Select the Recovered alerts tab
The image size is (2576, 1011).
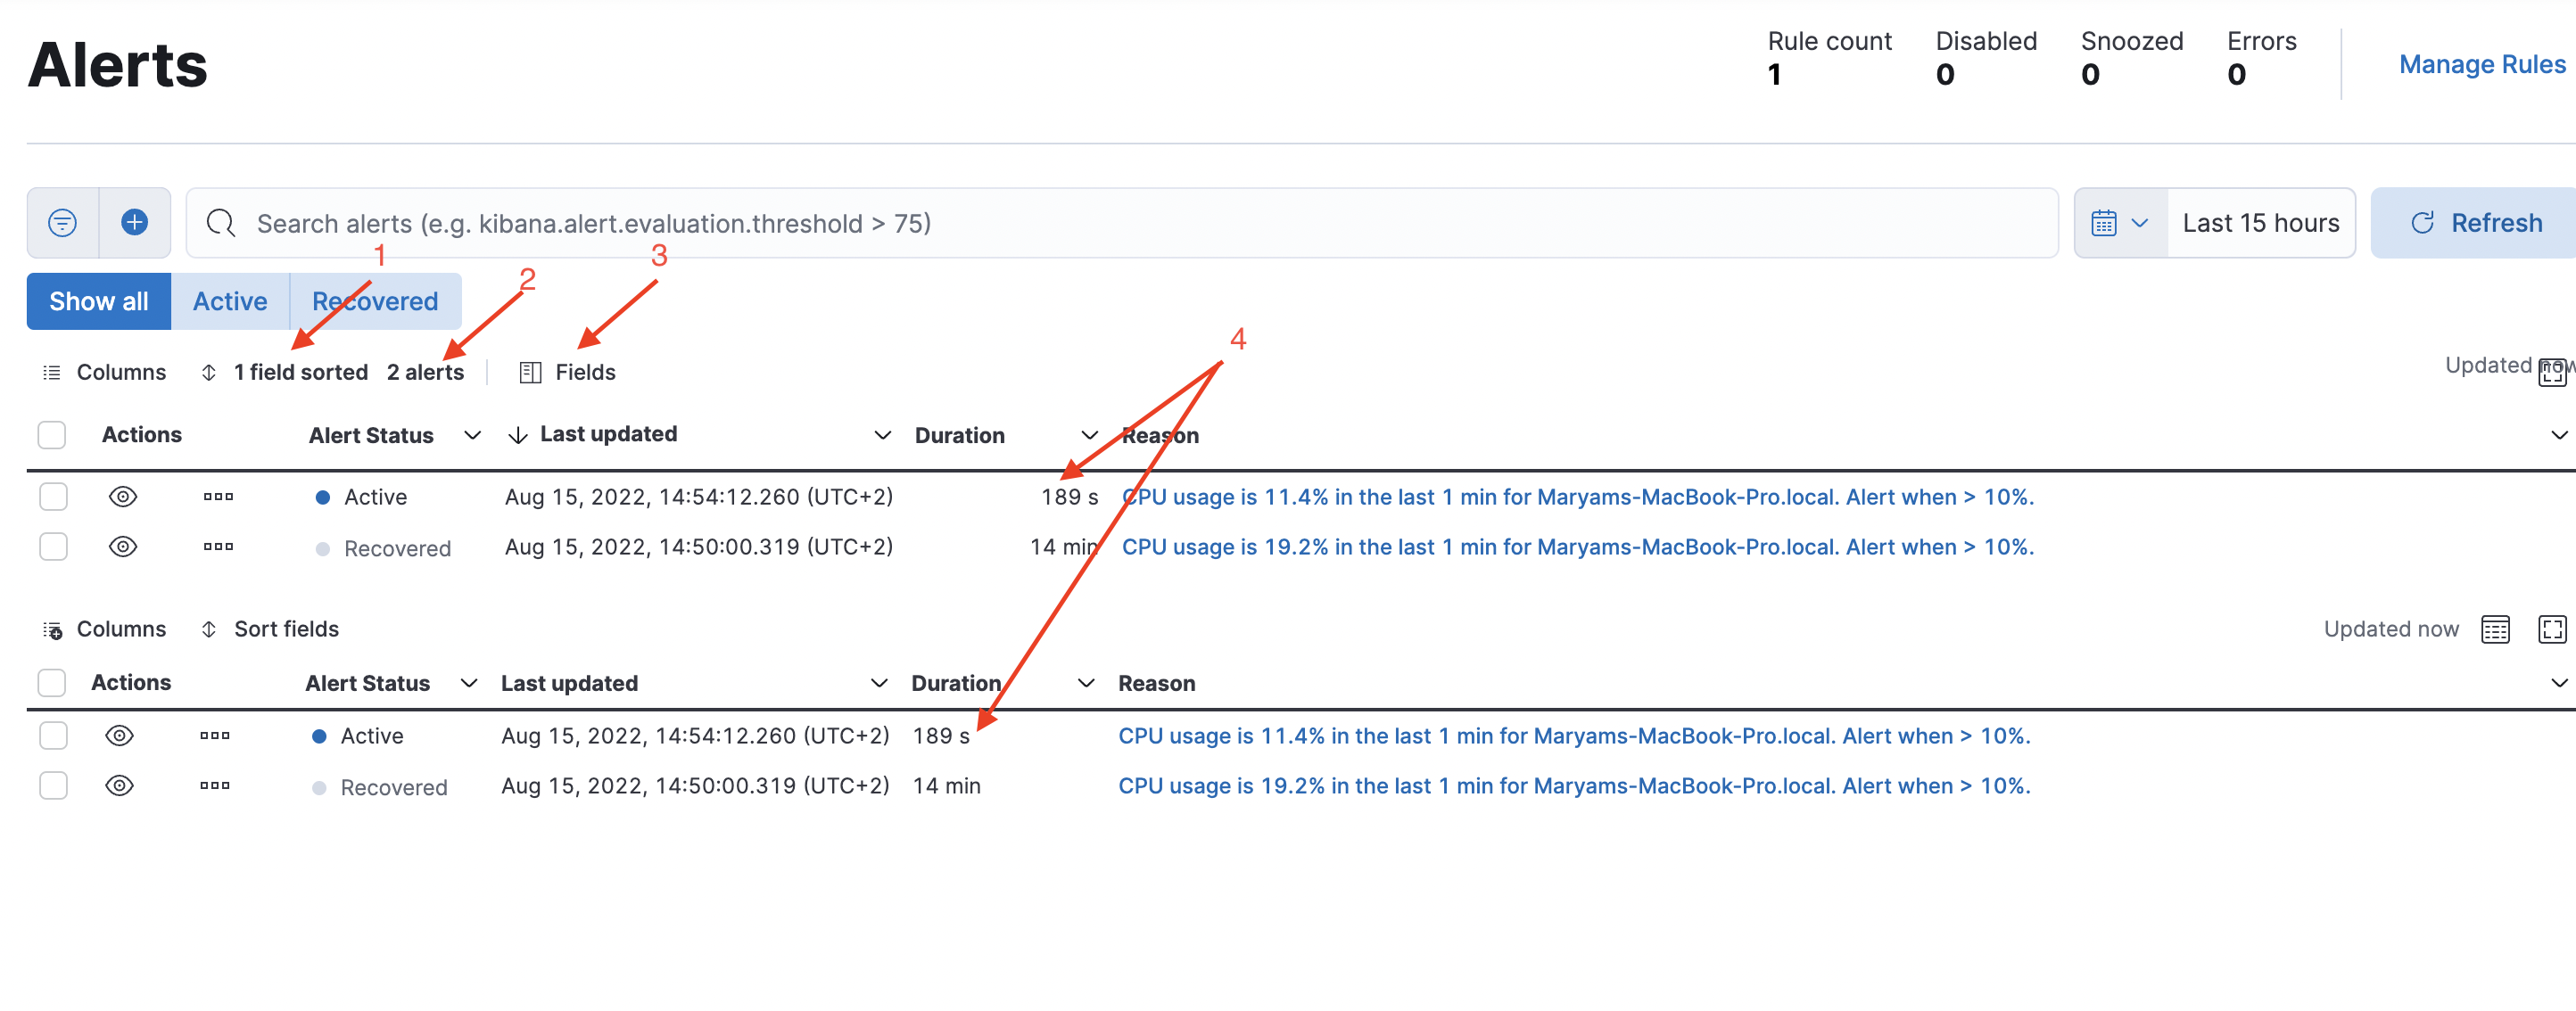(375, 301)
